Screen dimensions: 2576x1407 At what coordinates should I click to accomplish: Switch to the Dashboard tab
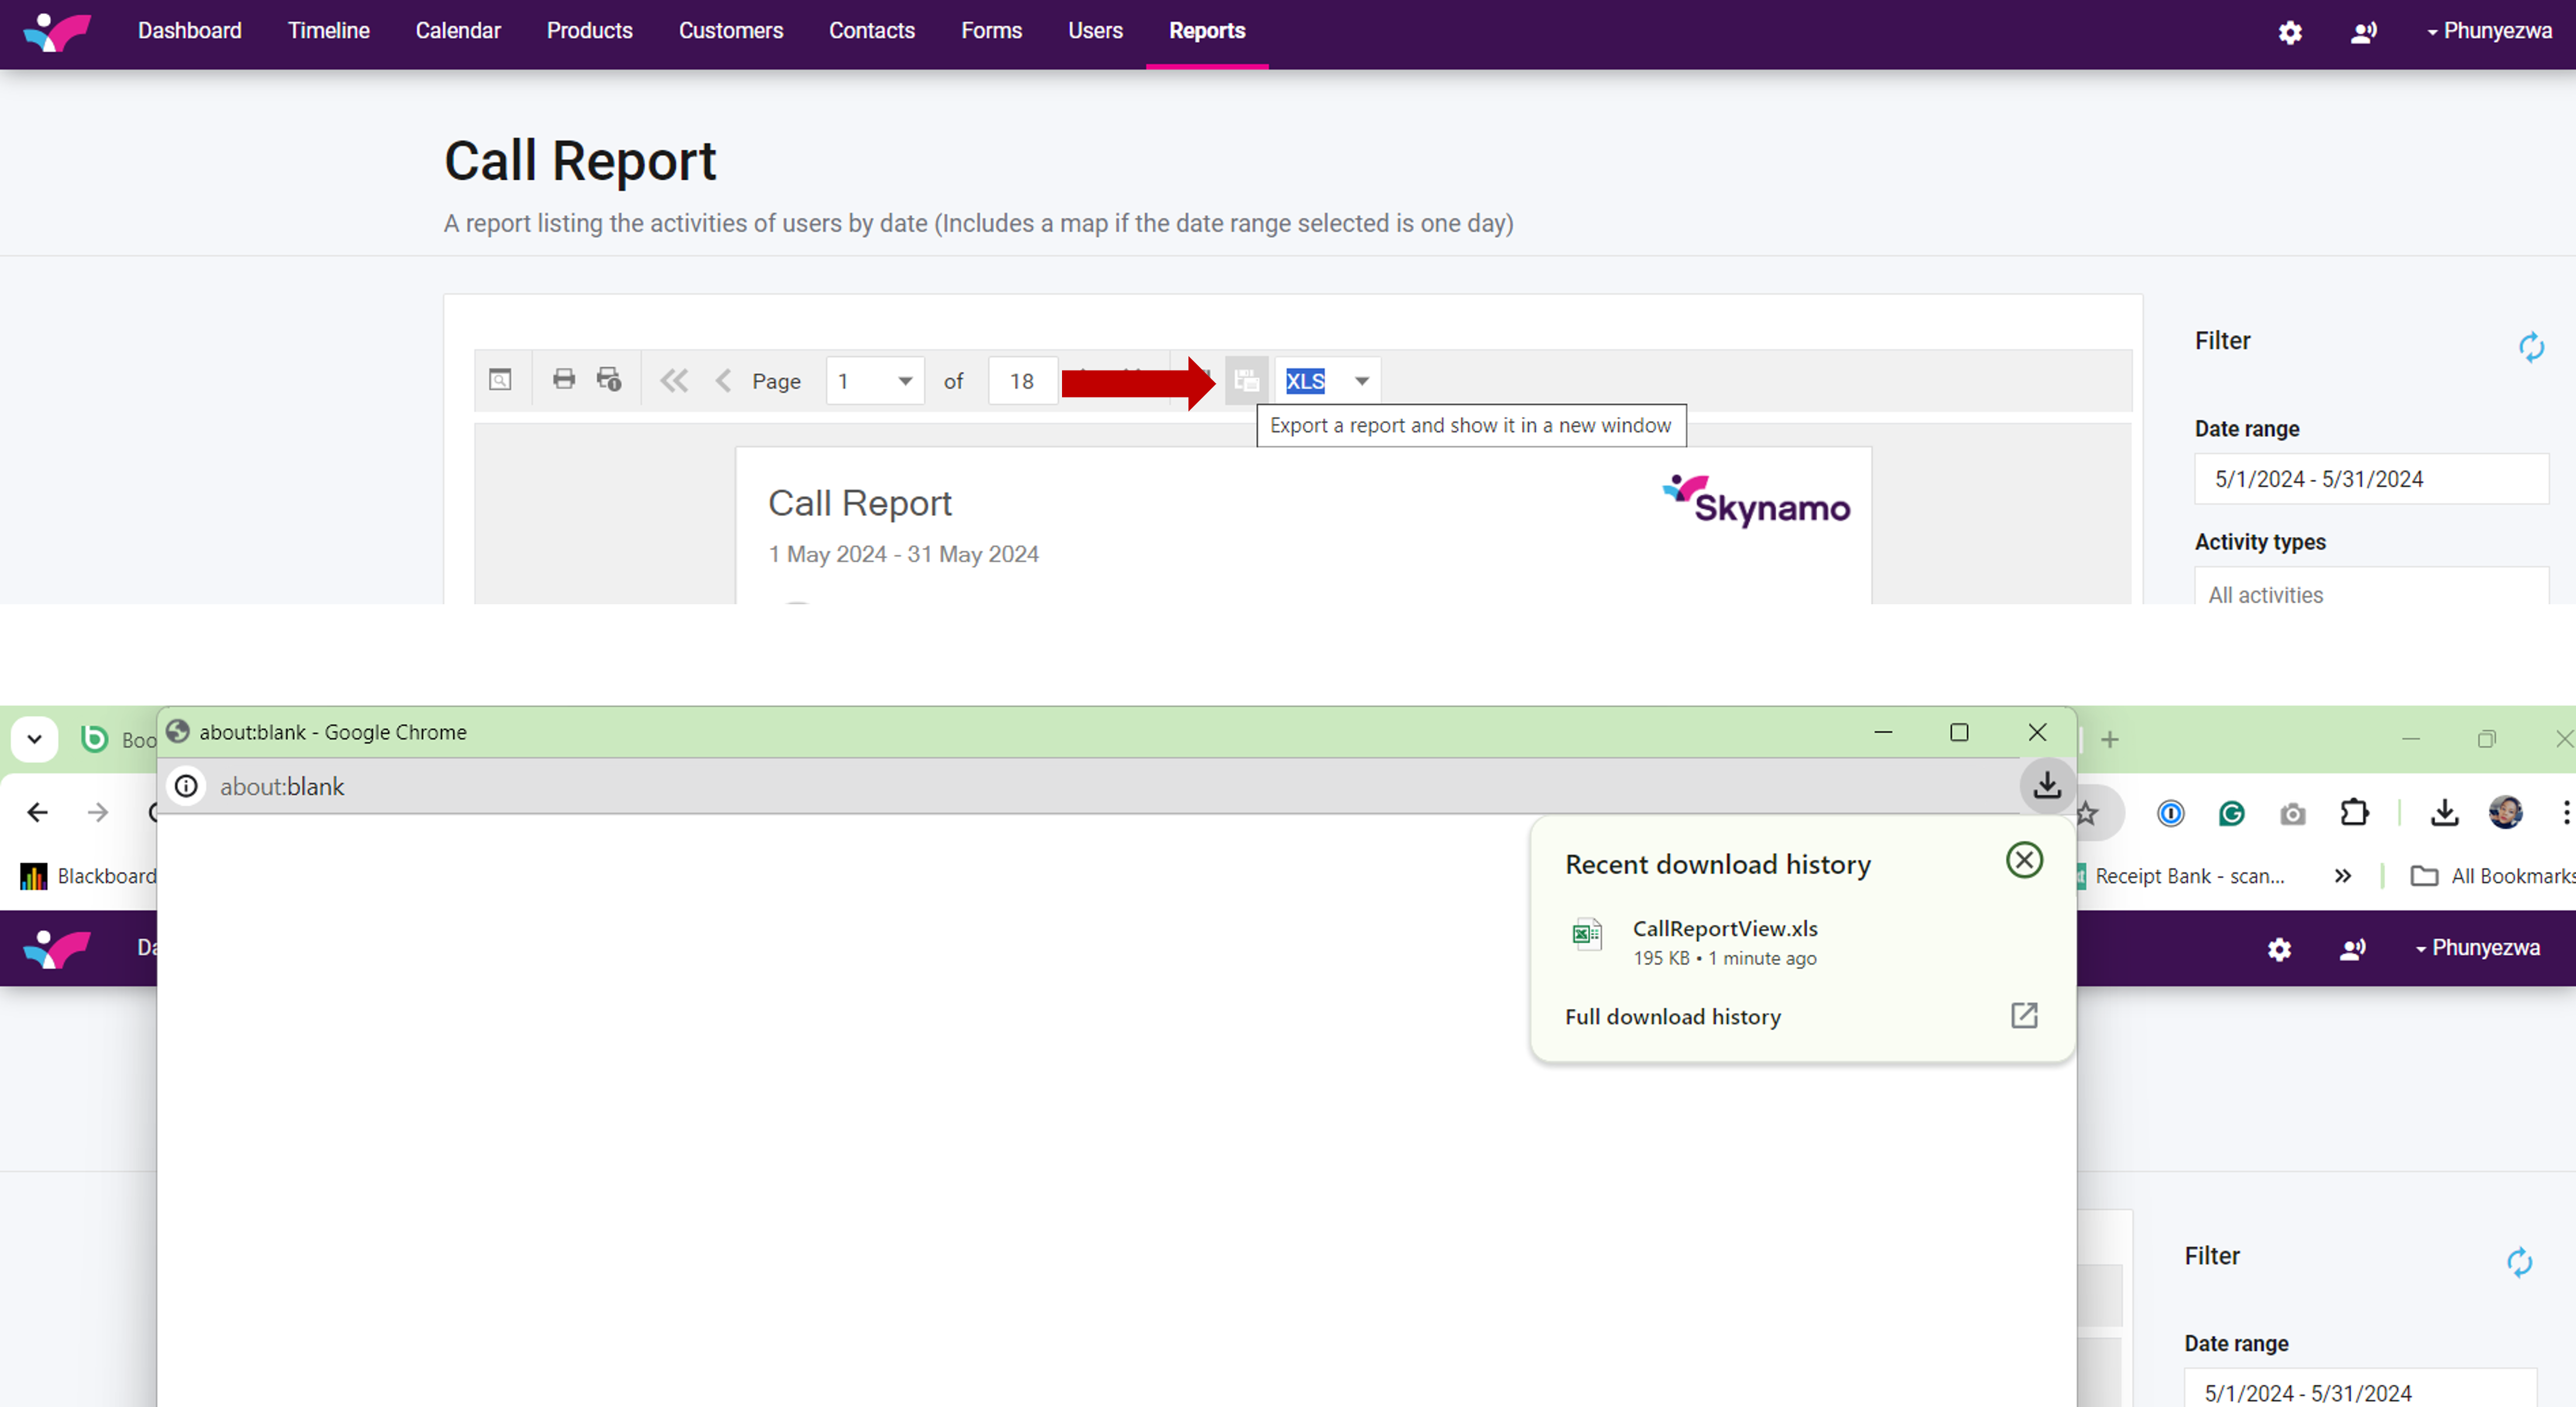189,31
